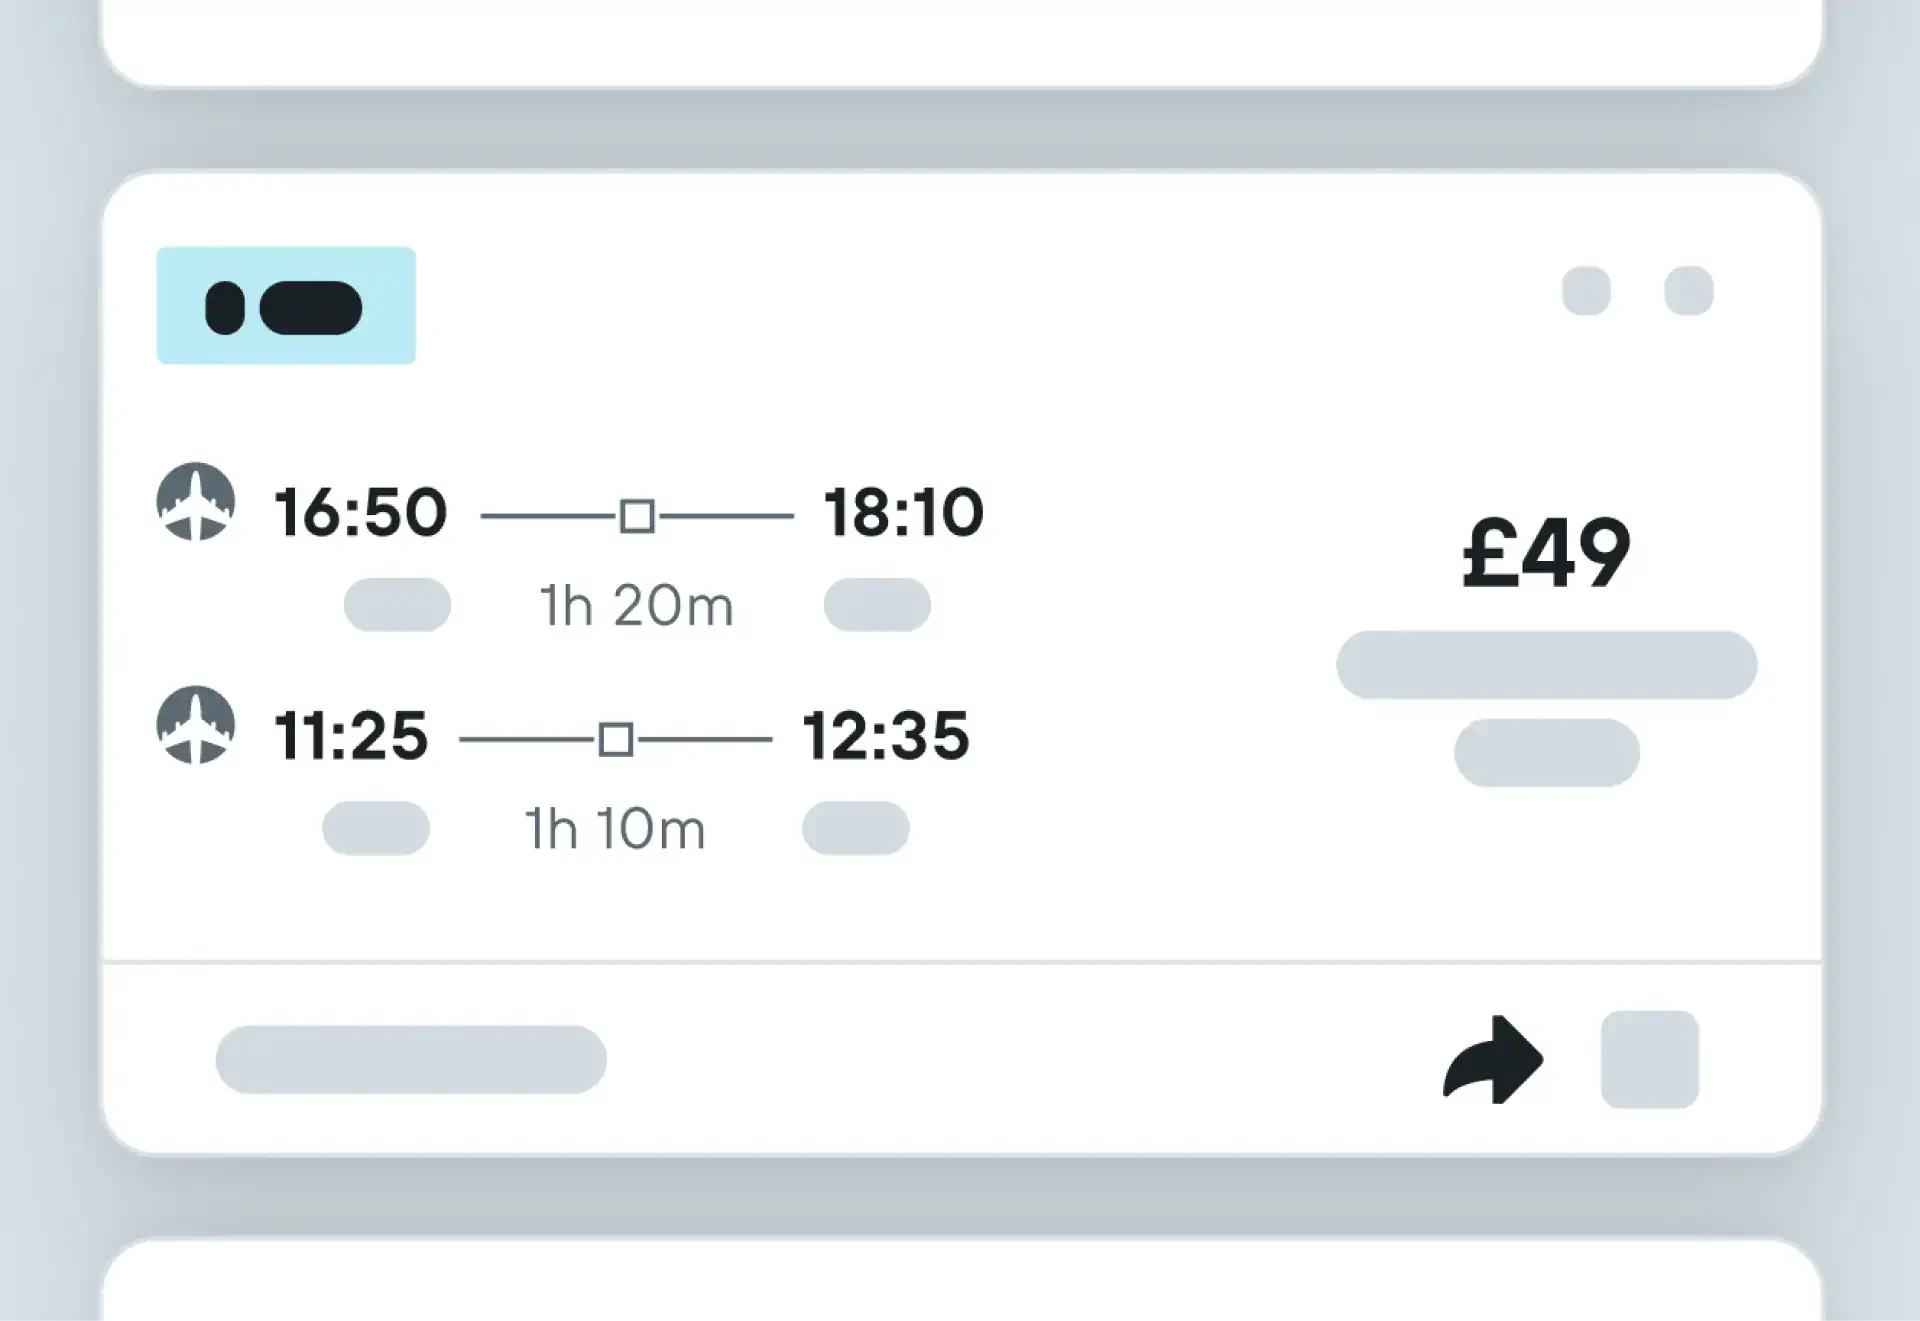
Task: Click the 11:25 departure time
Action: point(351,736)
